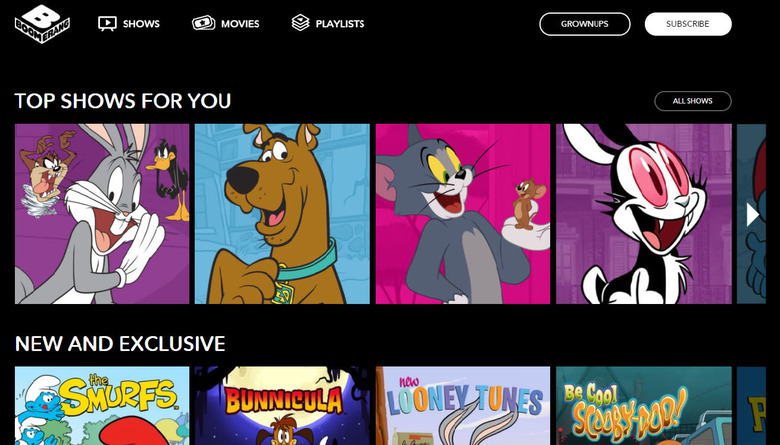Open Be Cool Scooby-Doo tile
Image resolution: width=780 pixels, height=445 pixels.
click(x=643, y=405)
